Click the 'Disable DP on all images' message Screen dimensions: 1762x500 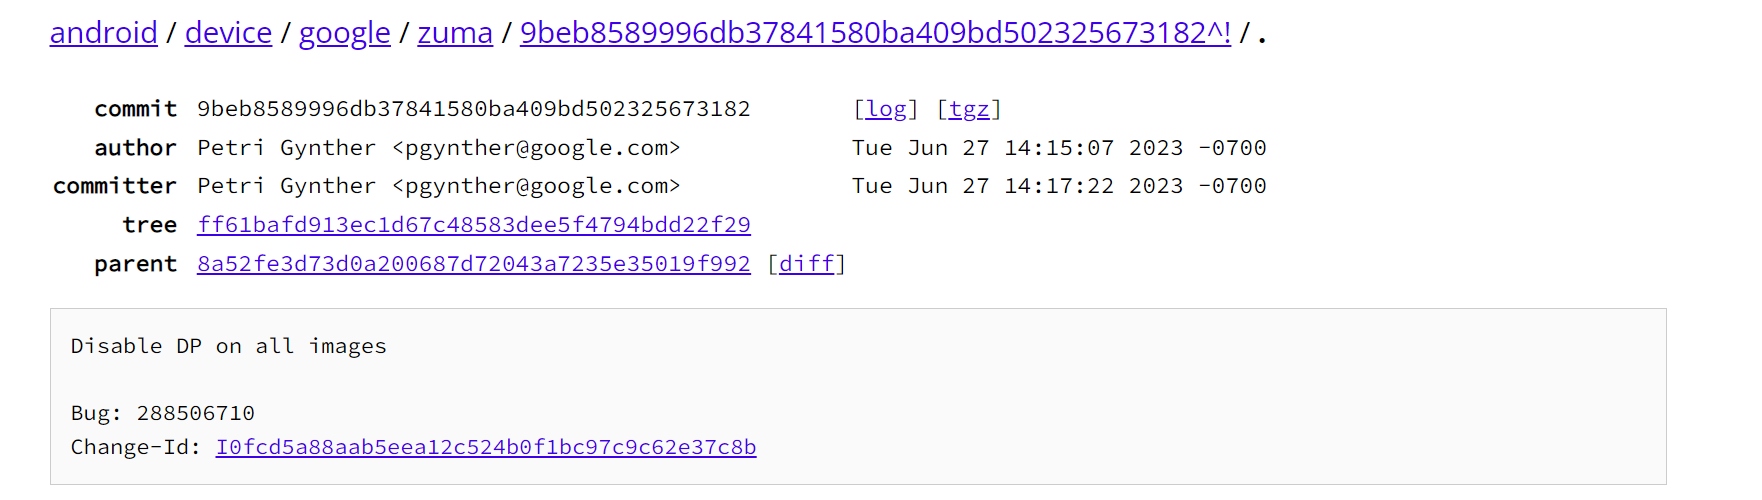(x=229, y=346)
